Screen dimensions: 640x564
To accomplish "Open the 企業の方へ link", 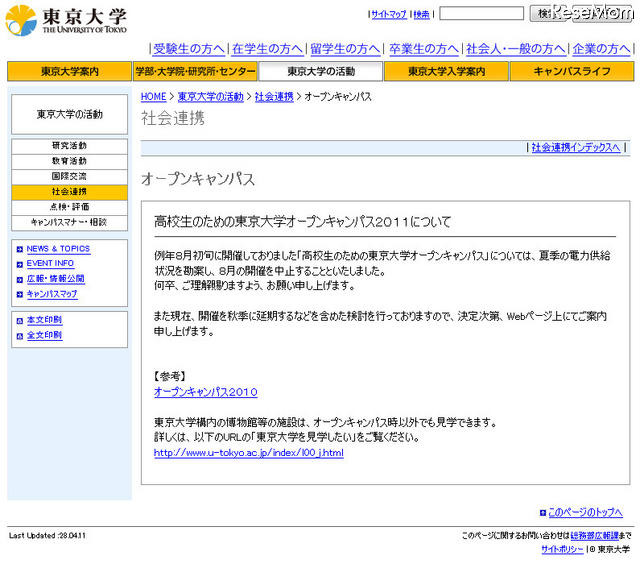I will (x=601, y=49).
